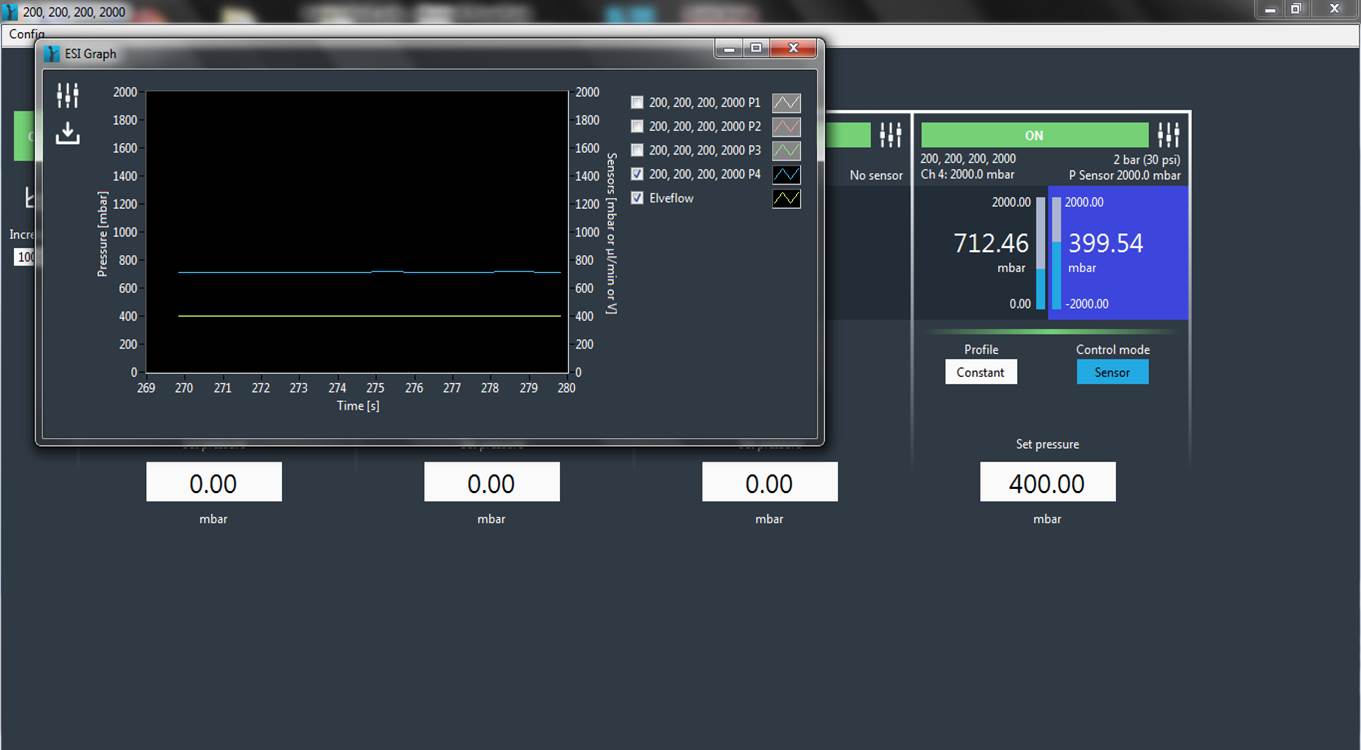Click the channel 4 pressure level bar

coord(1040,254)
